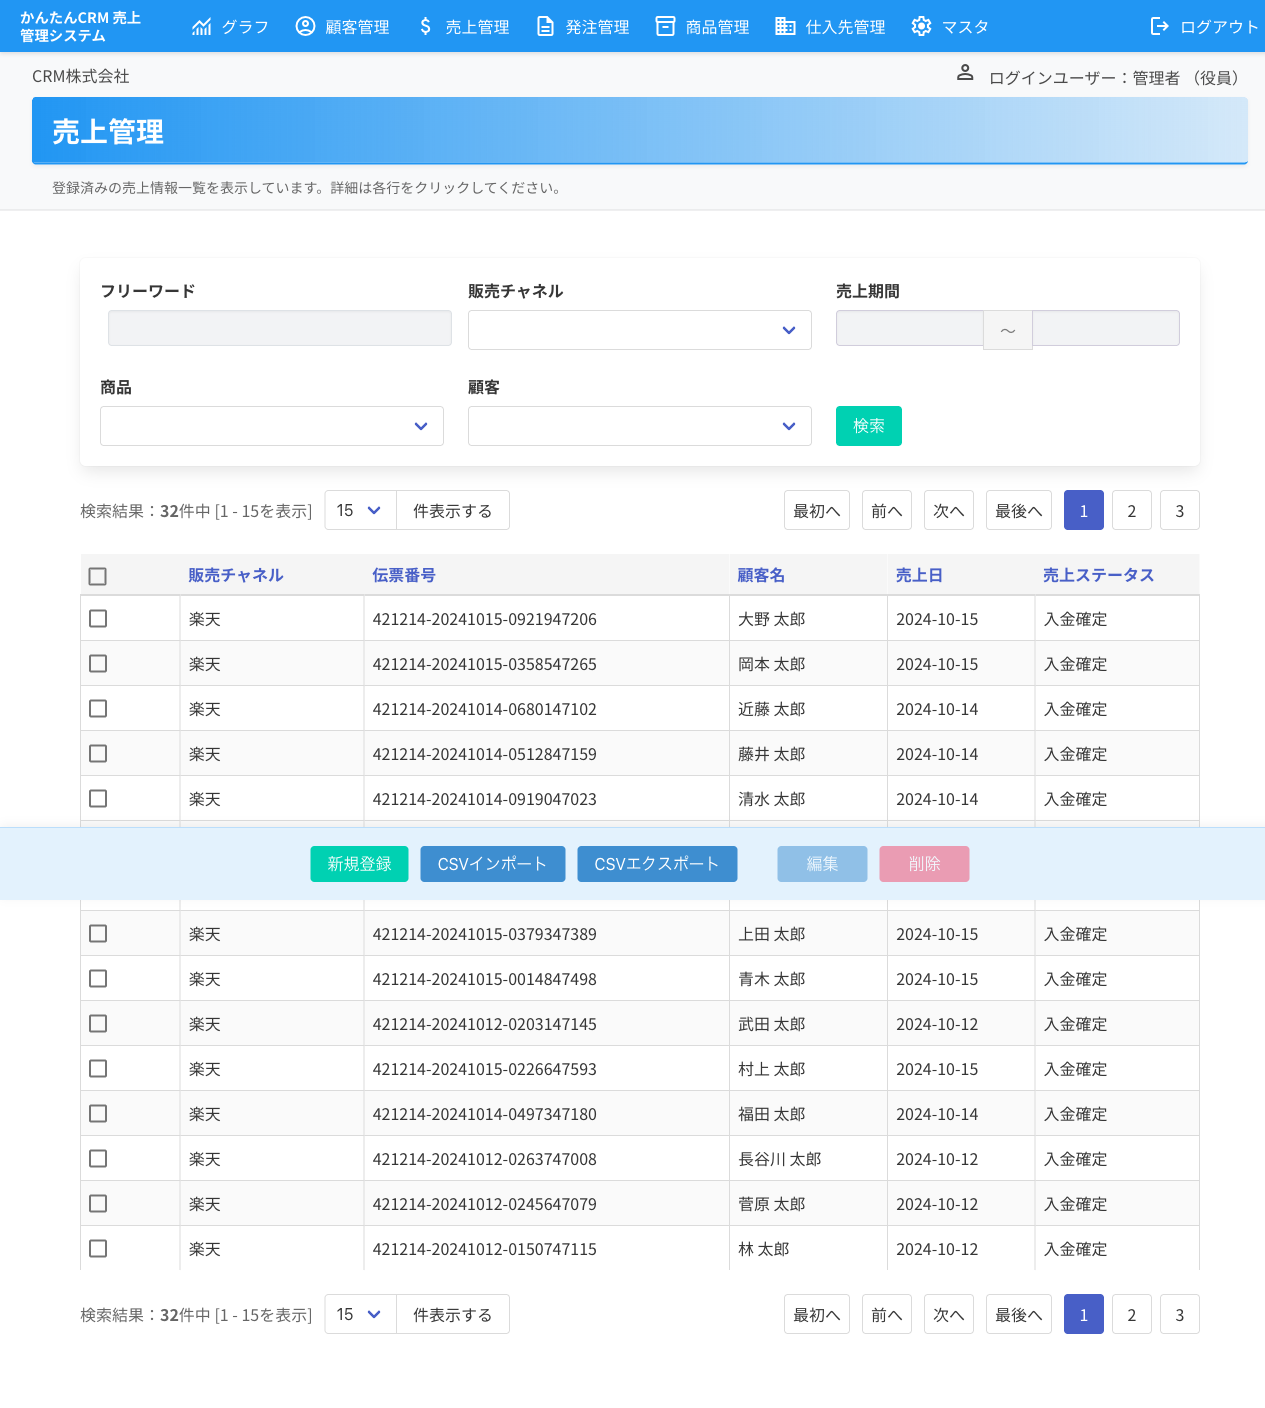Image resolution: width=1265 pixels, height=1408 pixels.
Task: Open the 仕入先管理 supplier building icon
Action: [x=784, y=26]
